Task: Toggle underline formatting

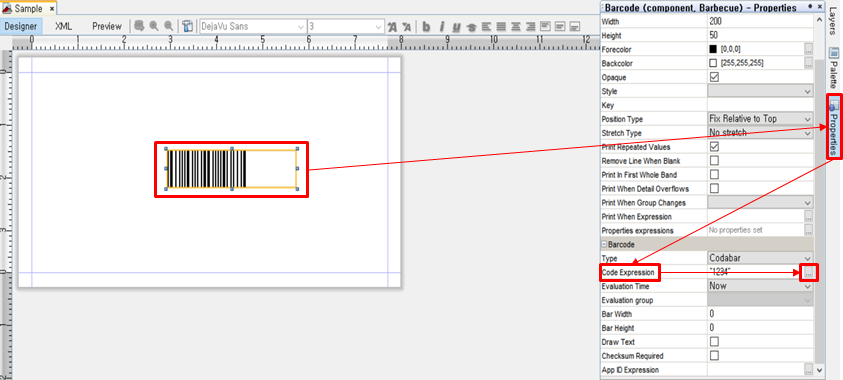Action: [456, 26]
